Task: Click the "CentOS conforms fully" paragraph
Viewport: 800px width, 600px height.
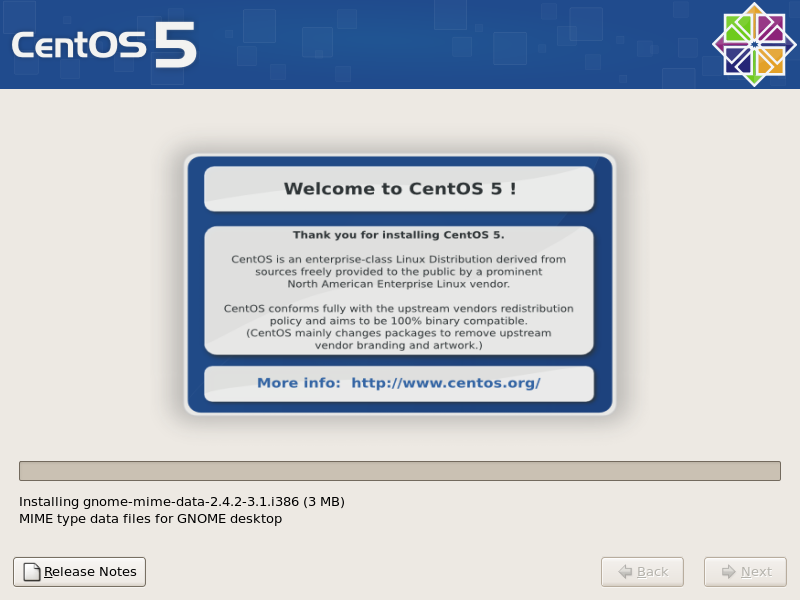Action: (x=399, y=314)
